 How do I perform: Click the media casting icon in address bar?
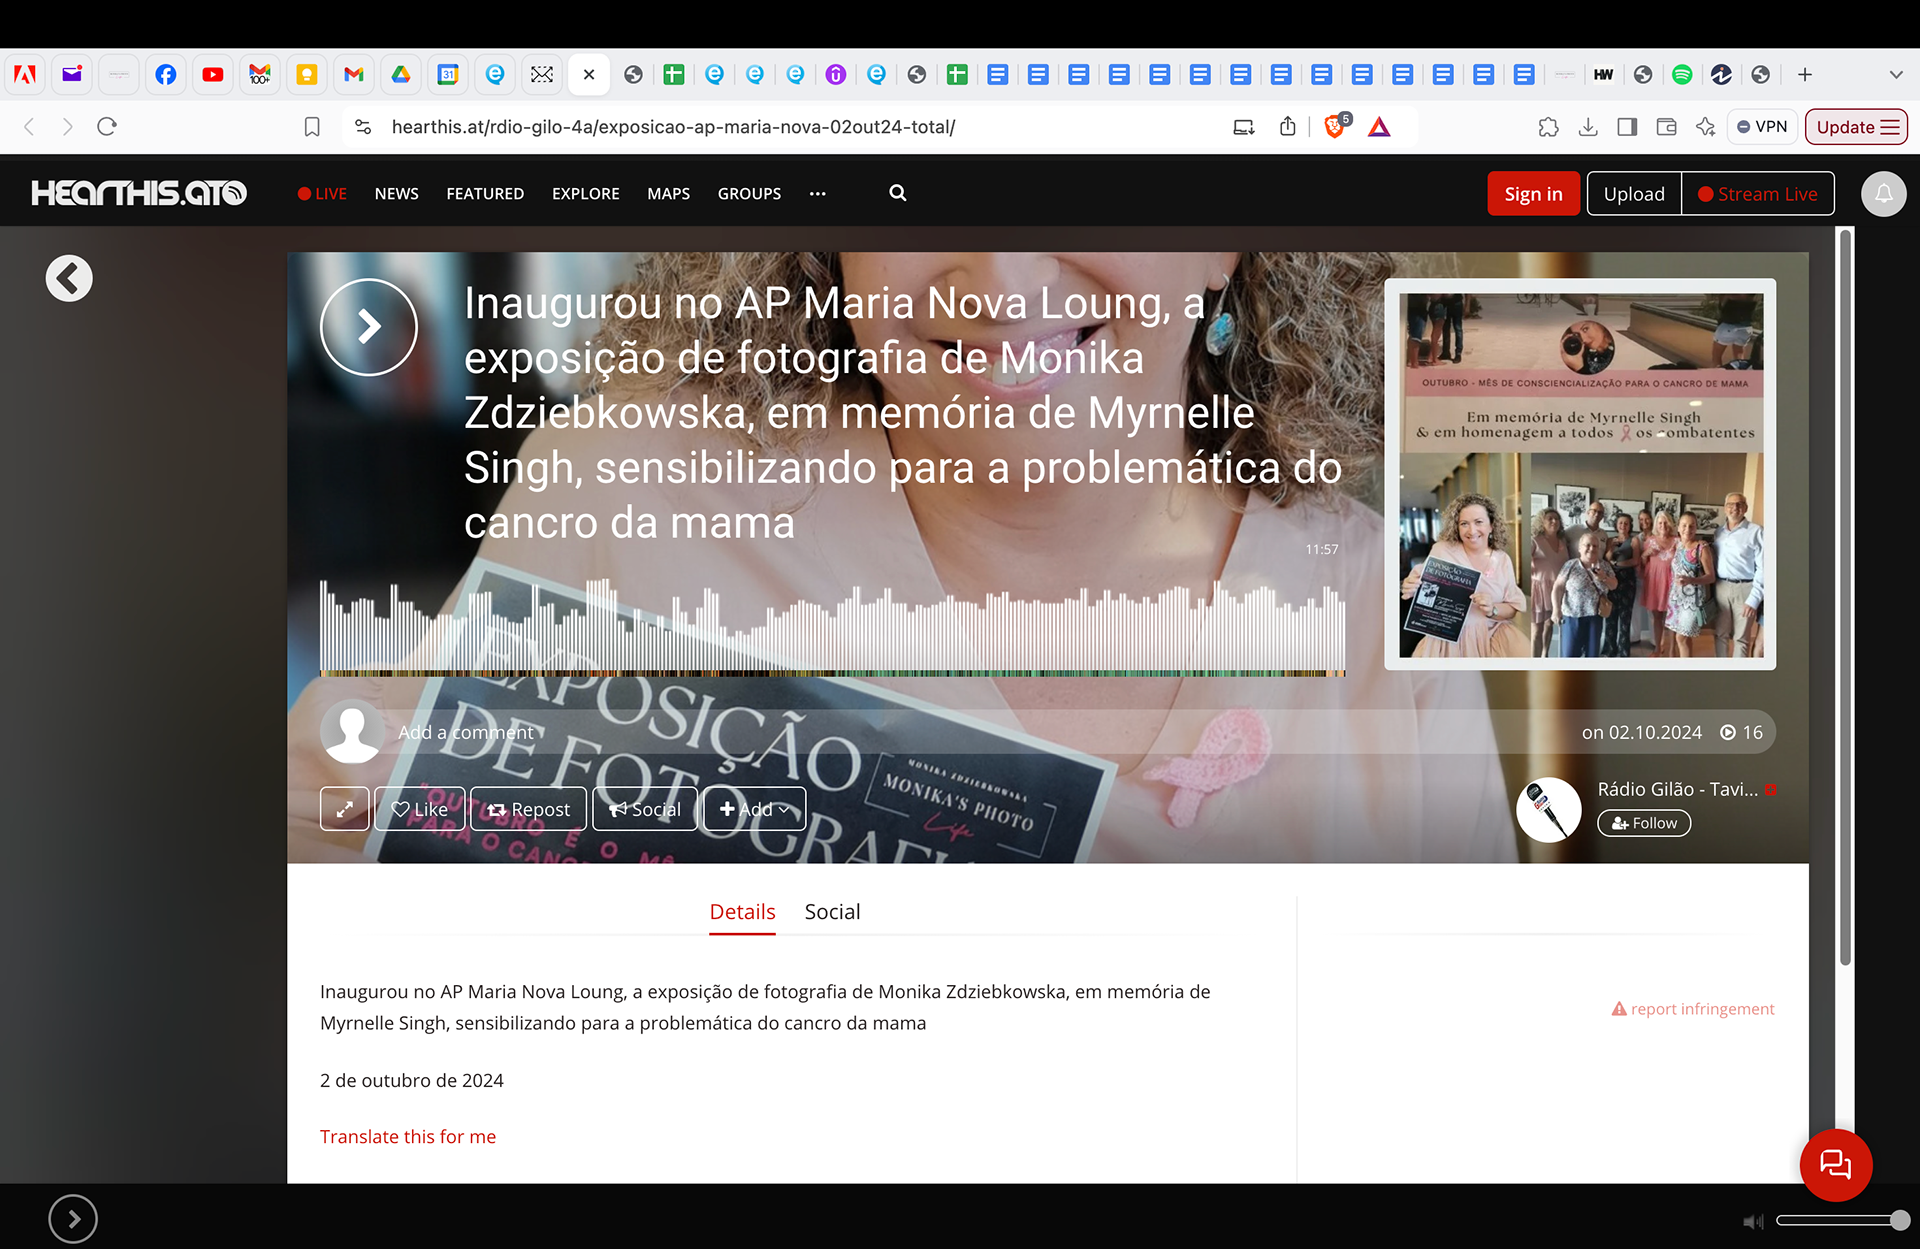pos(1243,127)
